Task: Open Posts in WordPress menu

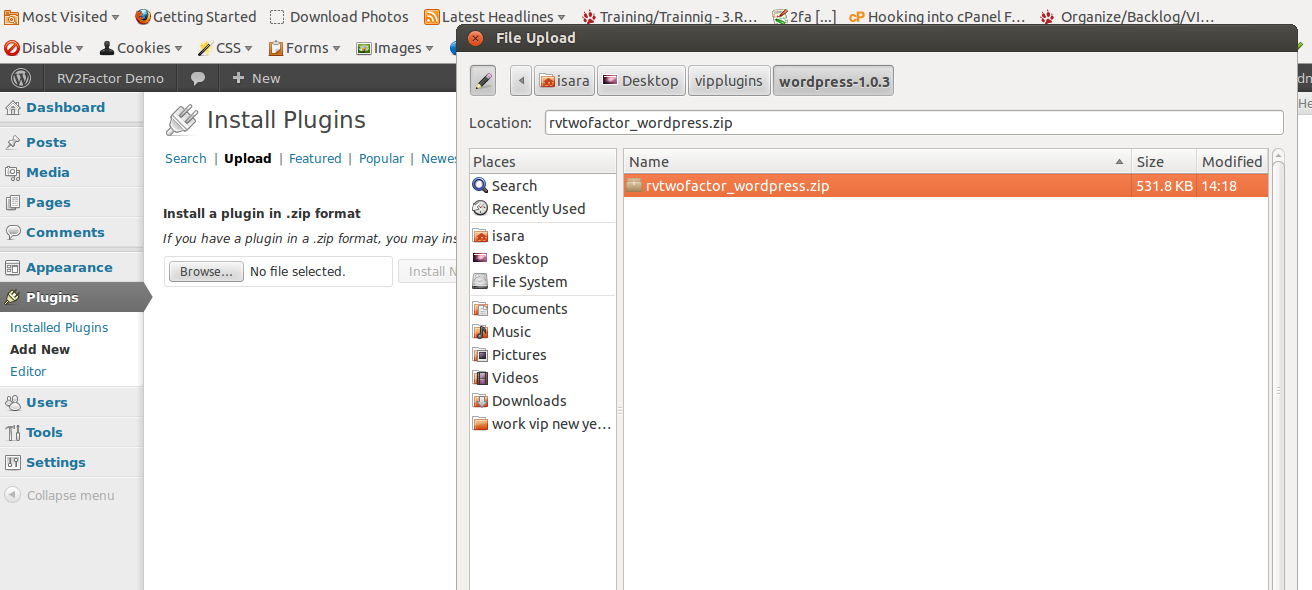Action: 71,142
